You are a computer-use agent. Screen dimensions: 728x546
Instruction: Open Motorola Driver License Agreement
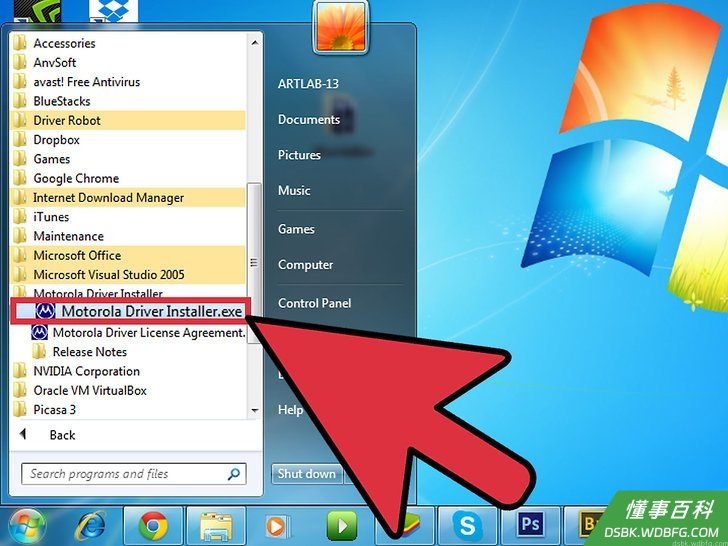click(x=138, y=333)
